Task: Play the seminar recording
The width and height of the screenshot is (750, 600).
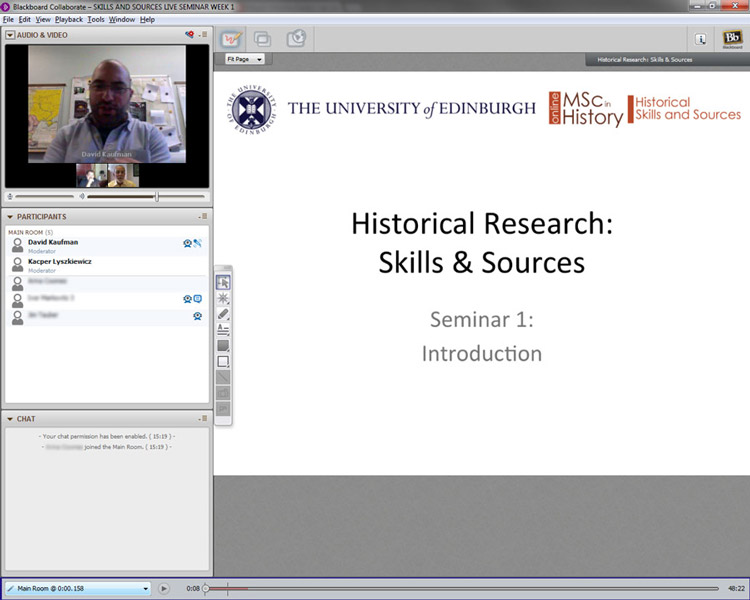Action: coord(164,588)
